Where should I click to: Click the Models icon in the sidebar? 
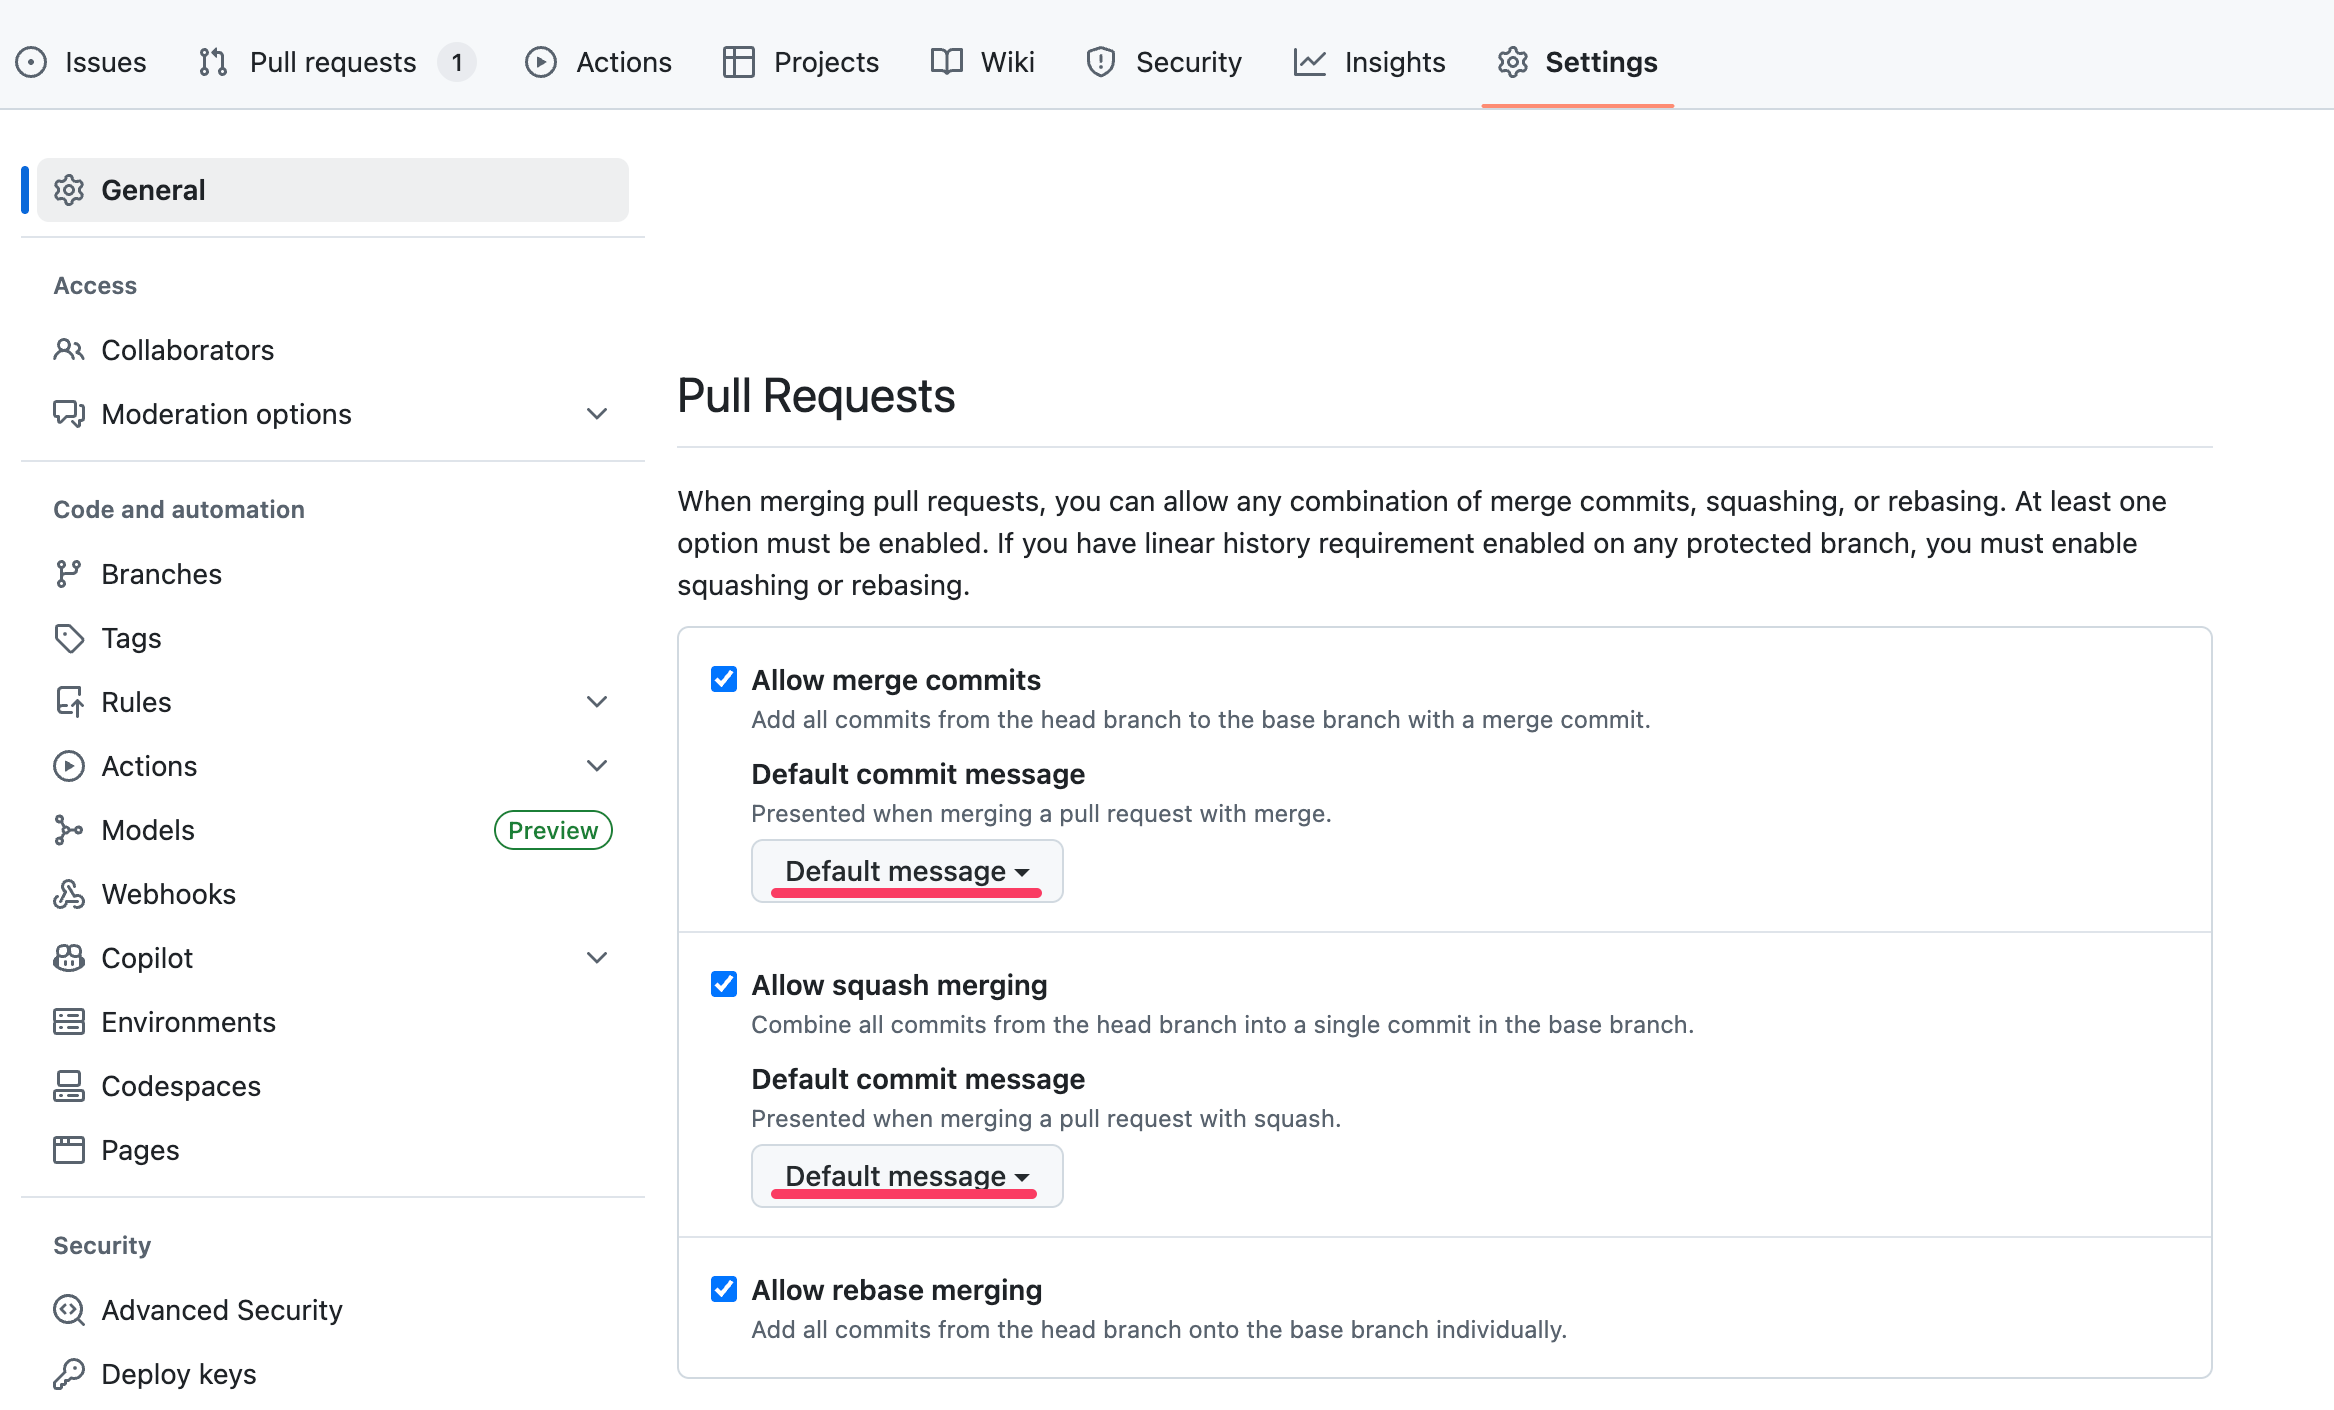point(68,830)
